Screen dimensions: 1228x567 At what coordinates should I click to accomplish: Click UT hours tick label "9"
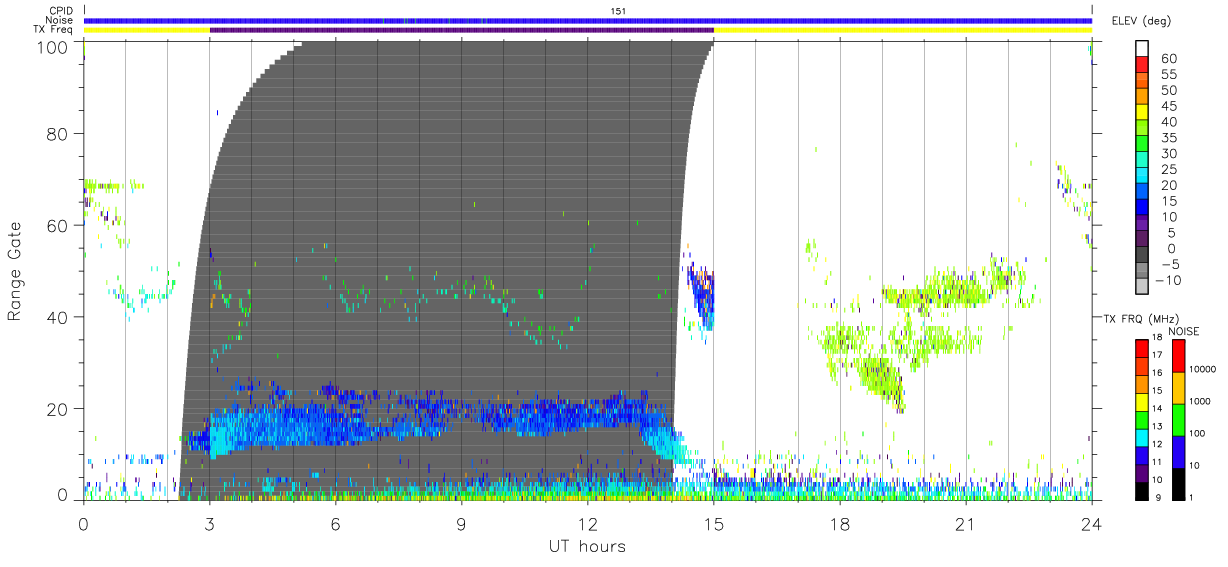point(461,524)
